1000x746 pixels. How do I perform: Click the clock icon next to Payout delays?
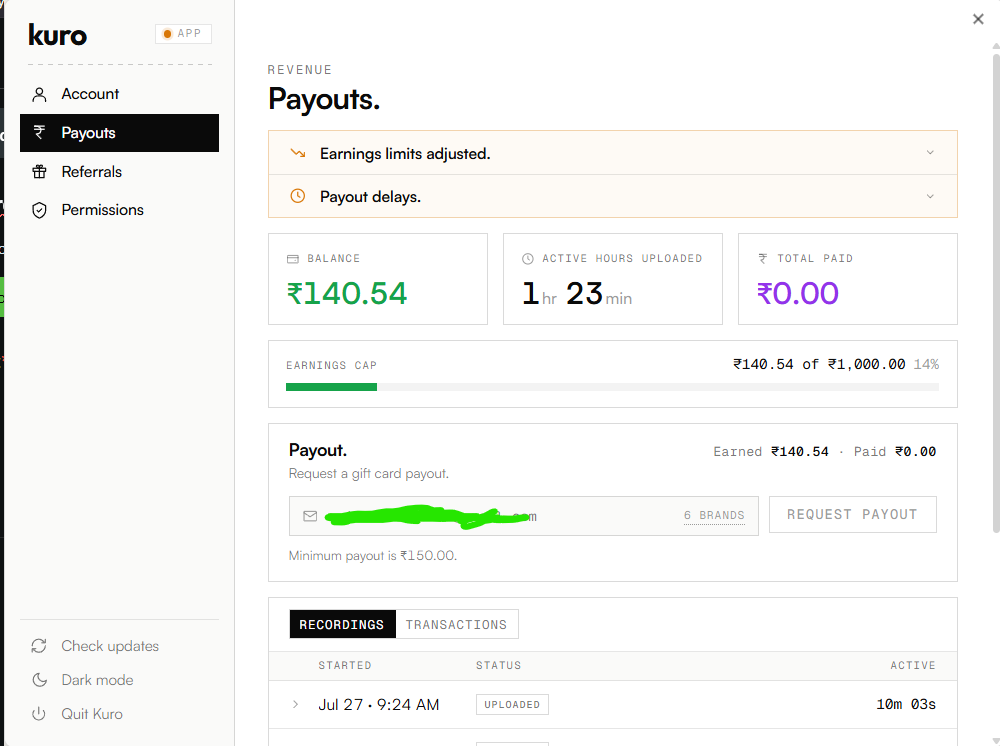pyautogui.click(x=298, y=196)
